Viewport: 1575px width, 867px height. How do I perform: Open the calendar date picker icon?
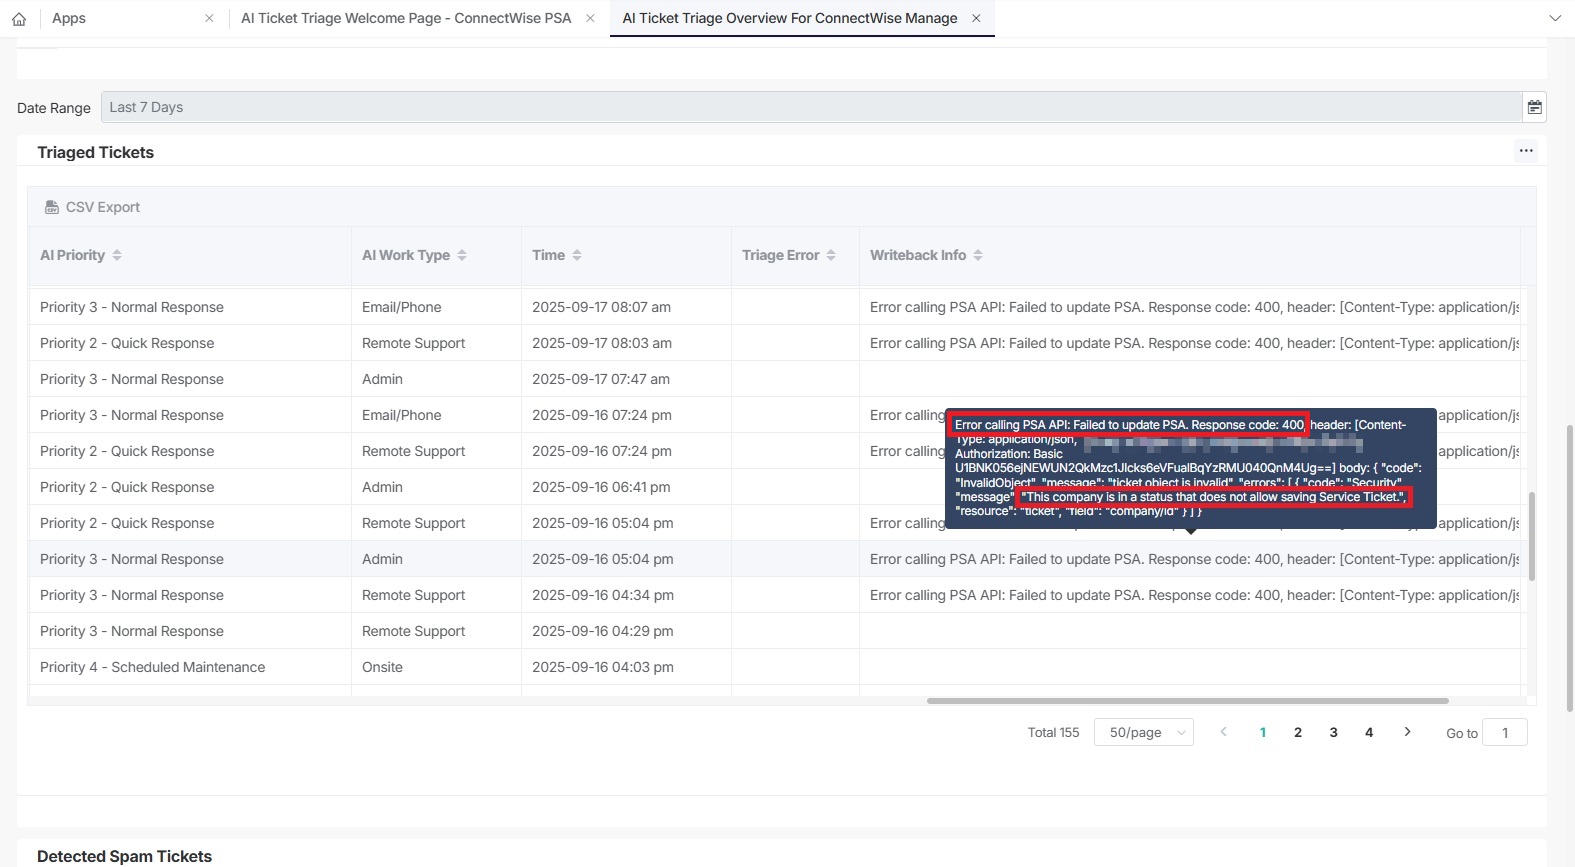(x=1534, y=107)
